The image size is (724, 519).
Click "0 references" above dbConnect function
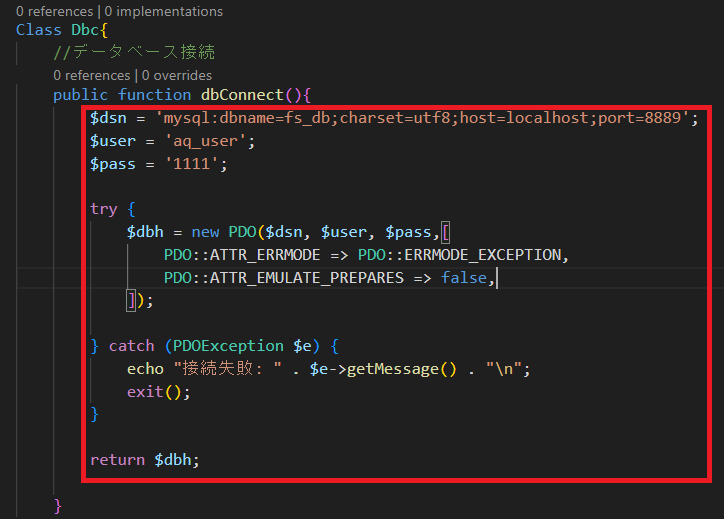point(92,75)
